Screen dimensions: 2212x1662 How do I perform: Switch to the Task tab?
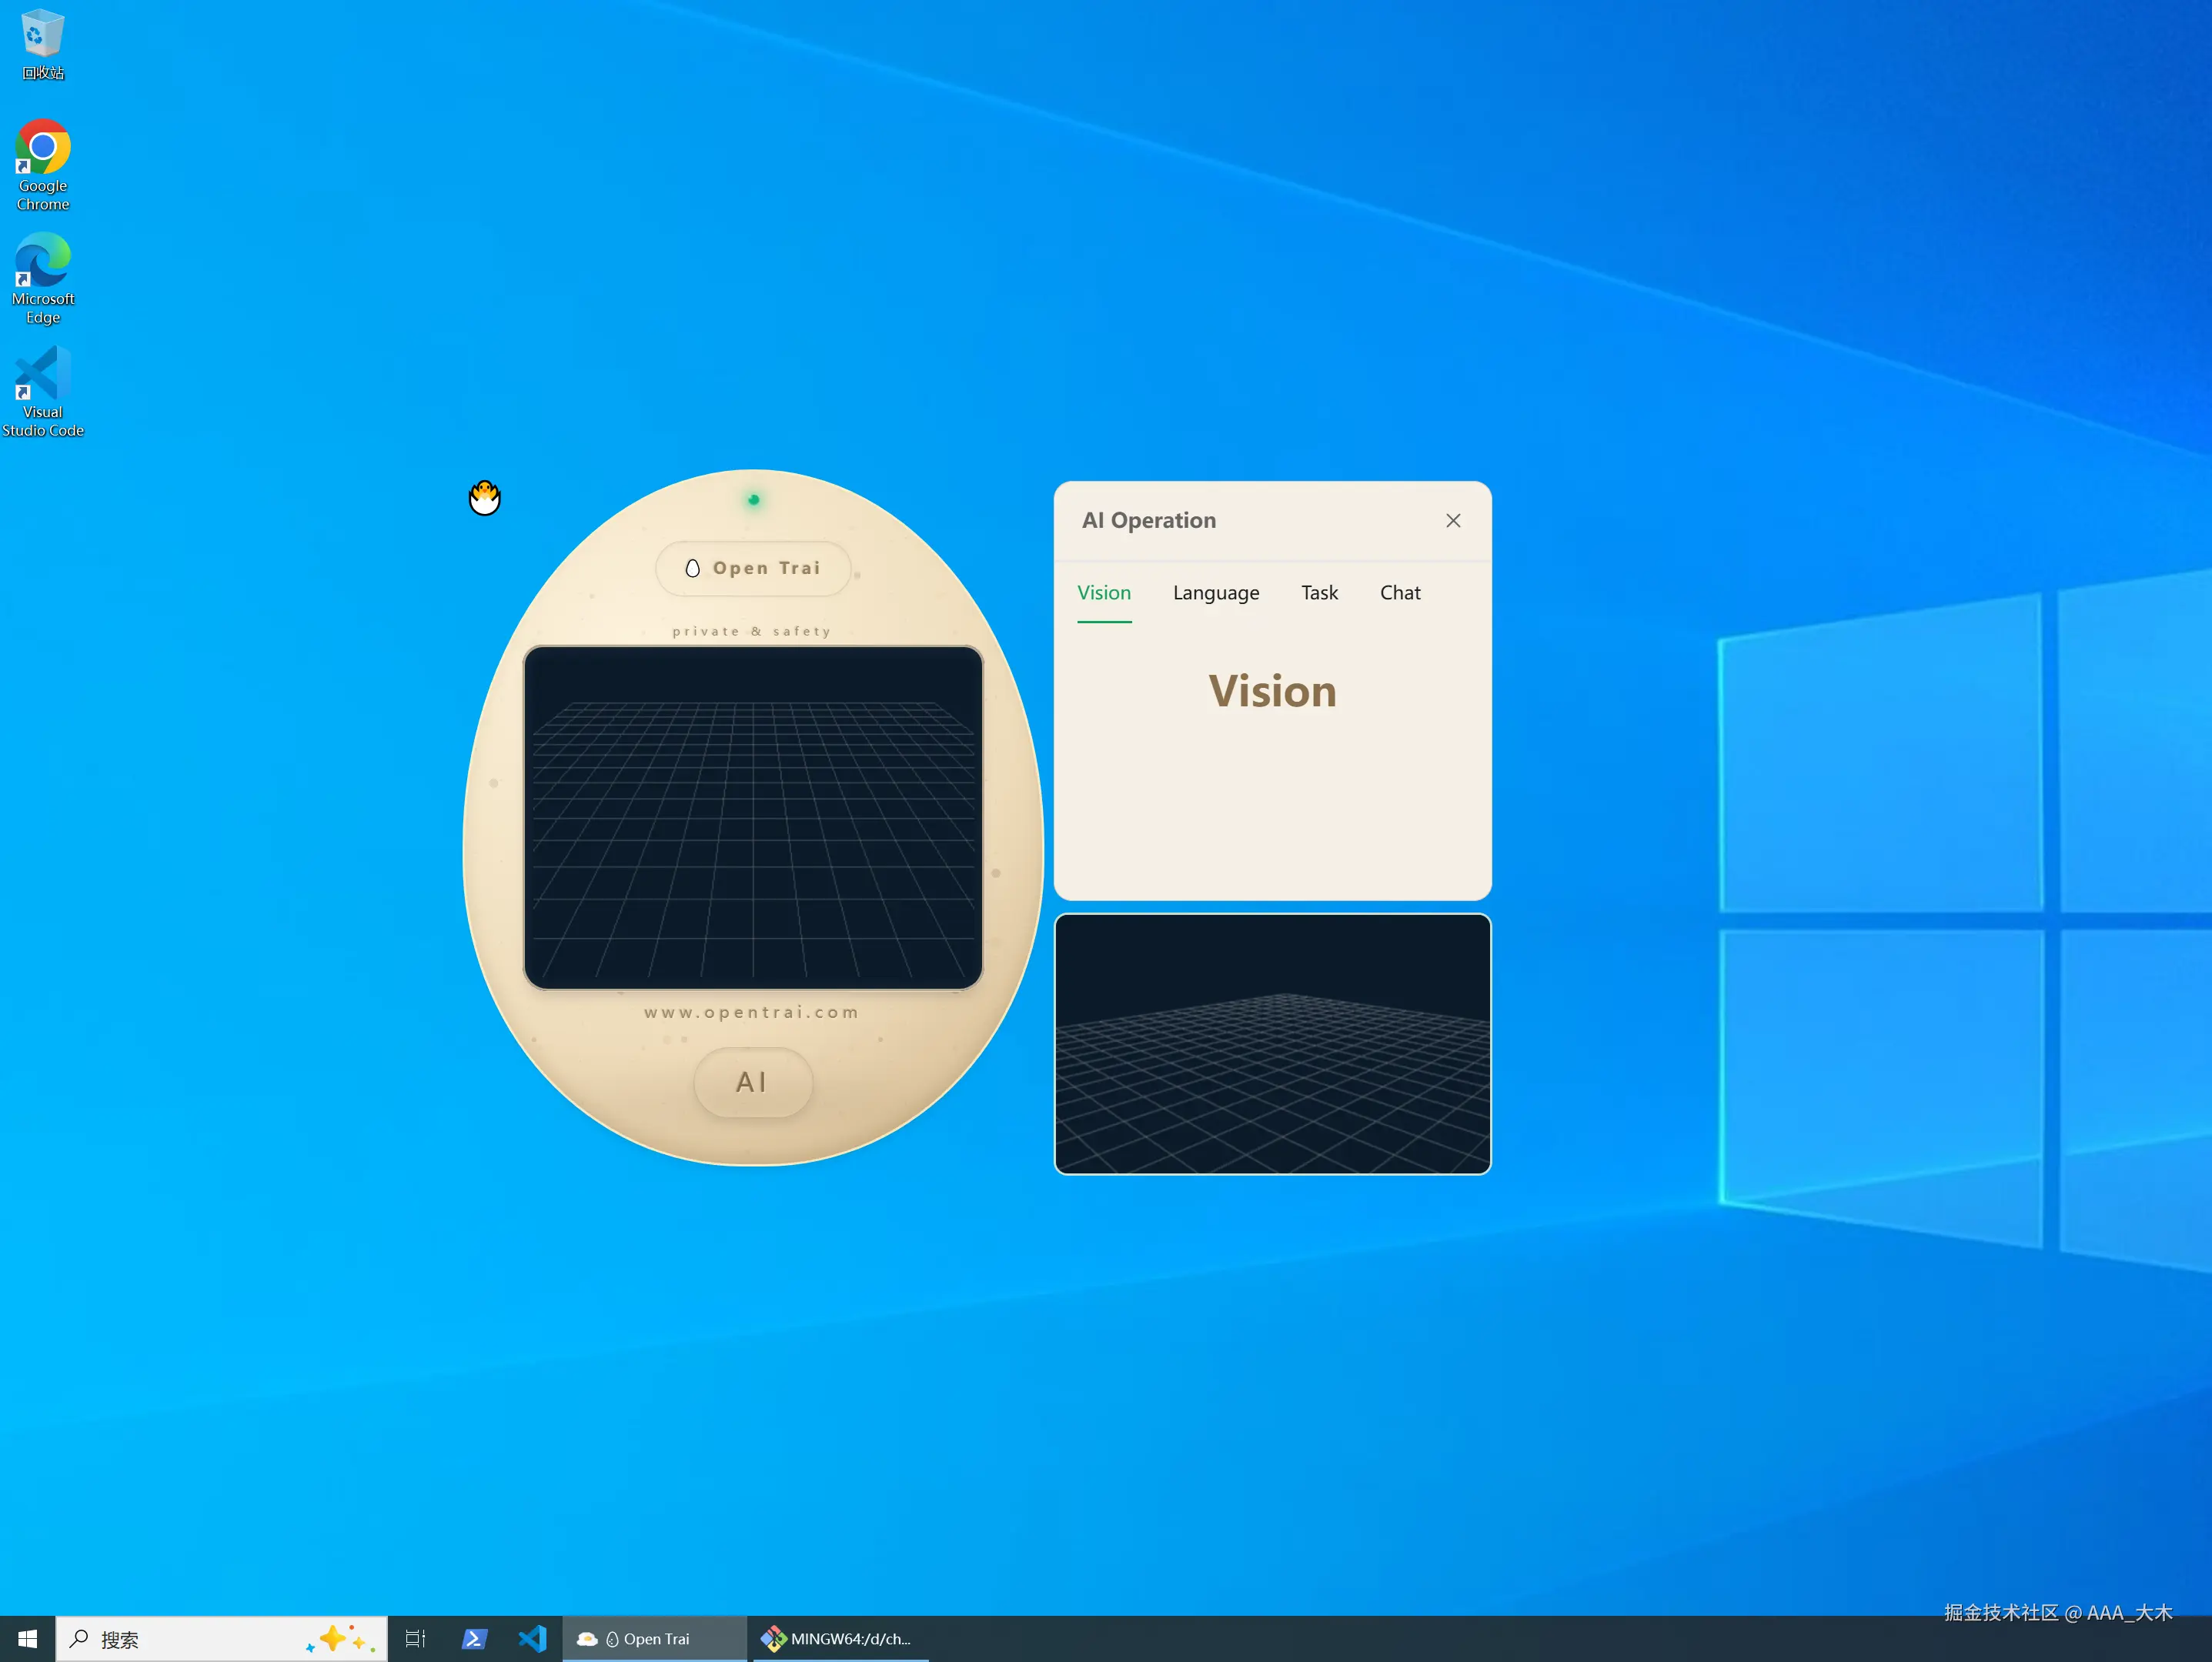pos(1319,593)
